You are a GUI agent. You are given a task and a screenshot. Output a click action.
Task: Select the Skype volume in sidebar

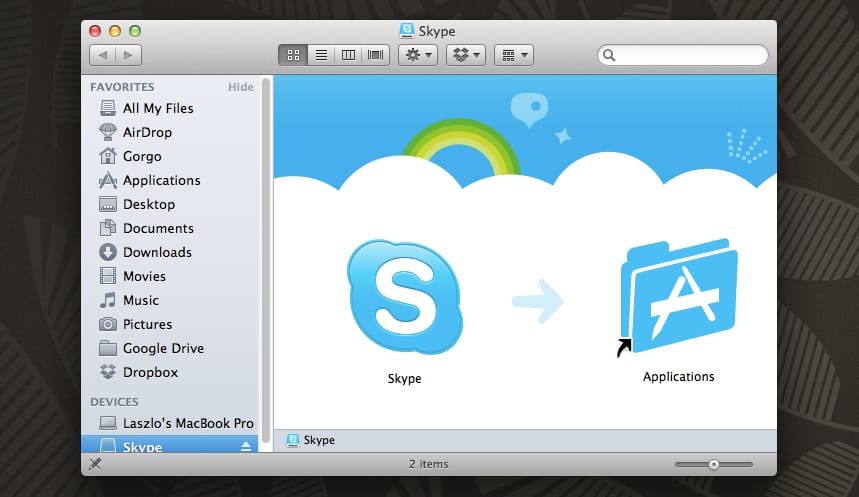[x=170, y=444]
